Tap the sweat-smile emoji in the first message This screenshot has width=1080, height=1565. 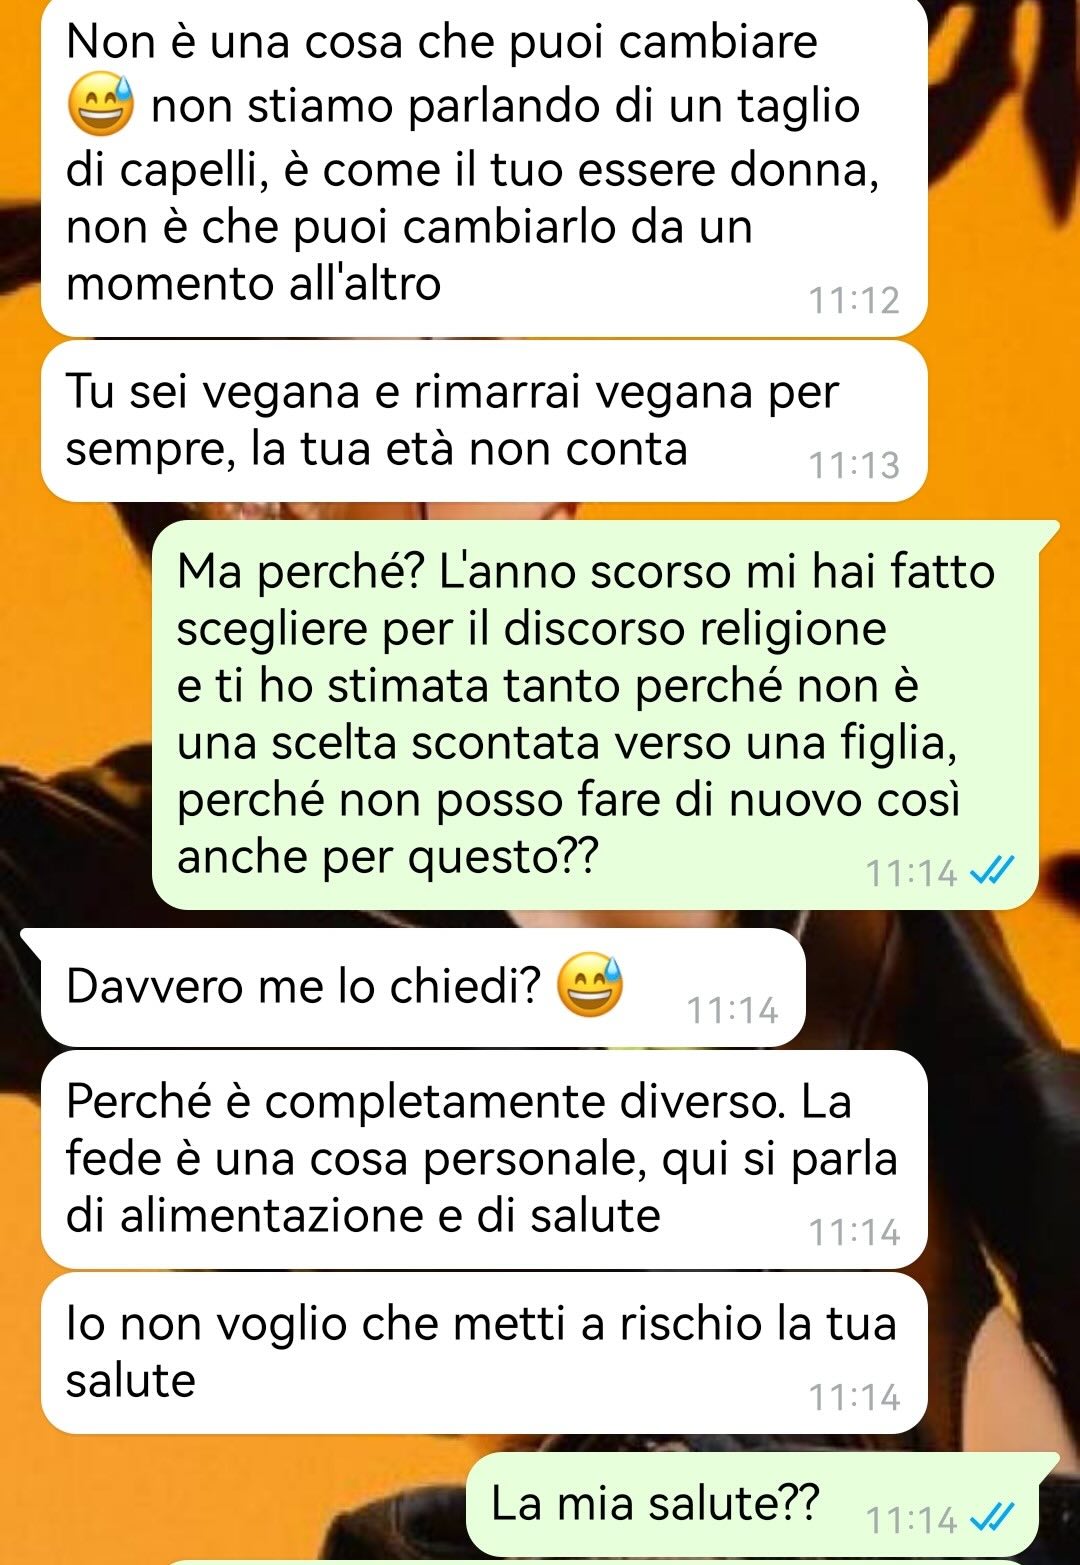pyautogui.click(x=100, y=106)
